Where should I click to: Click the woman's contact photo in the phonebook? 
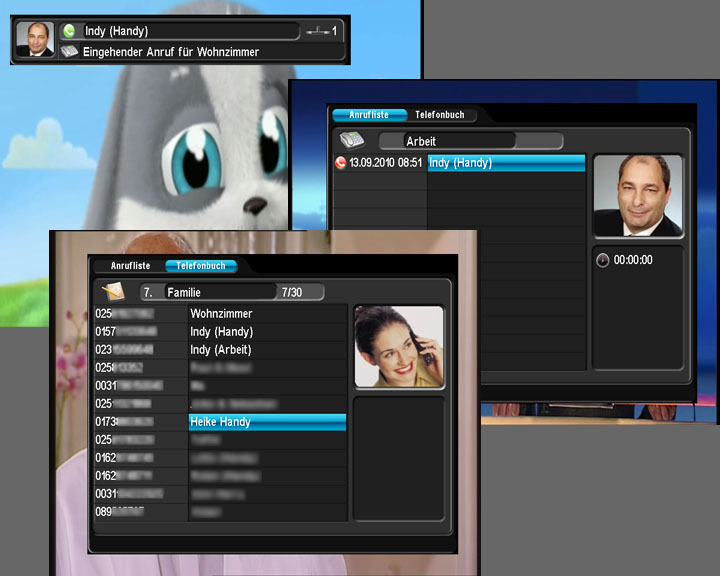point(398,347)
